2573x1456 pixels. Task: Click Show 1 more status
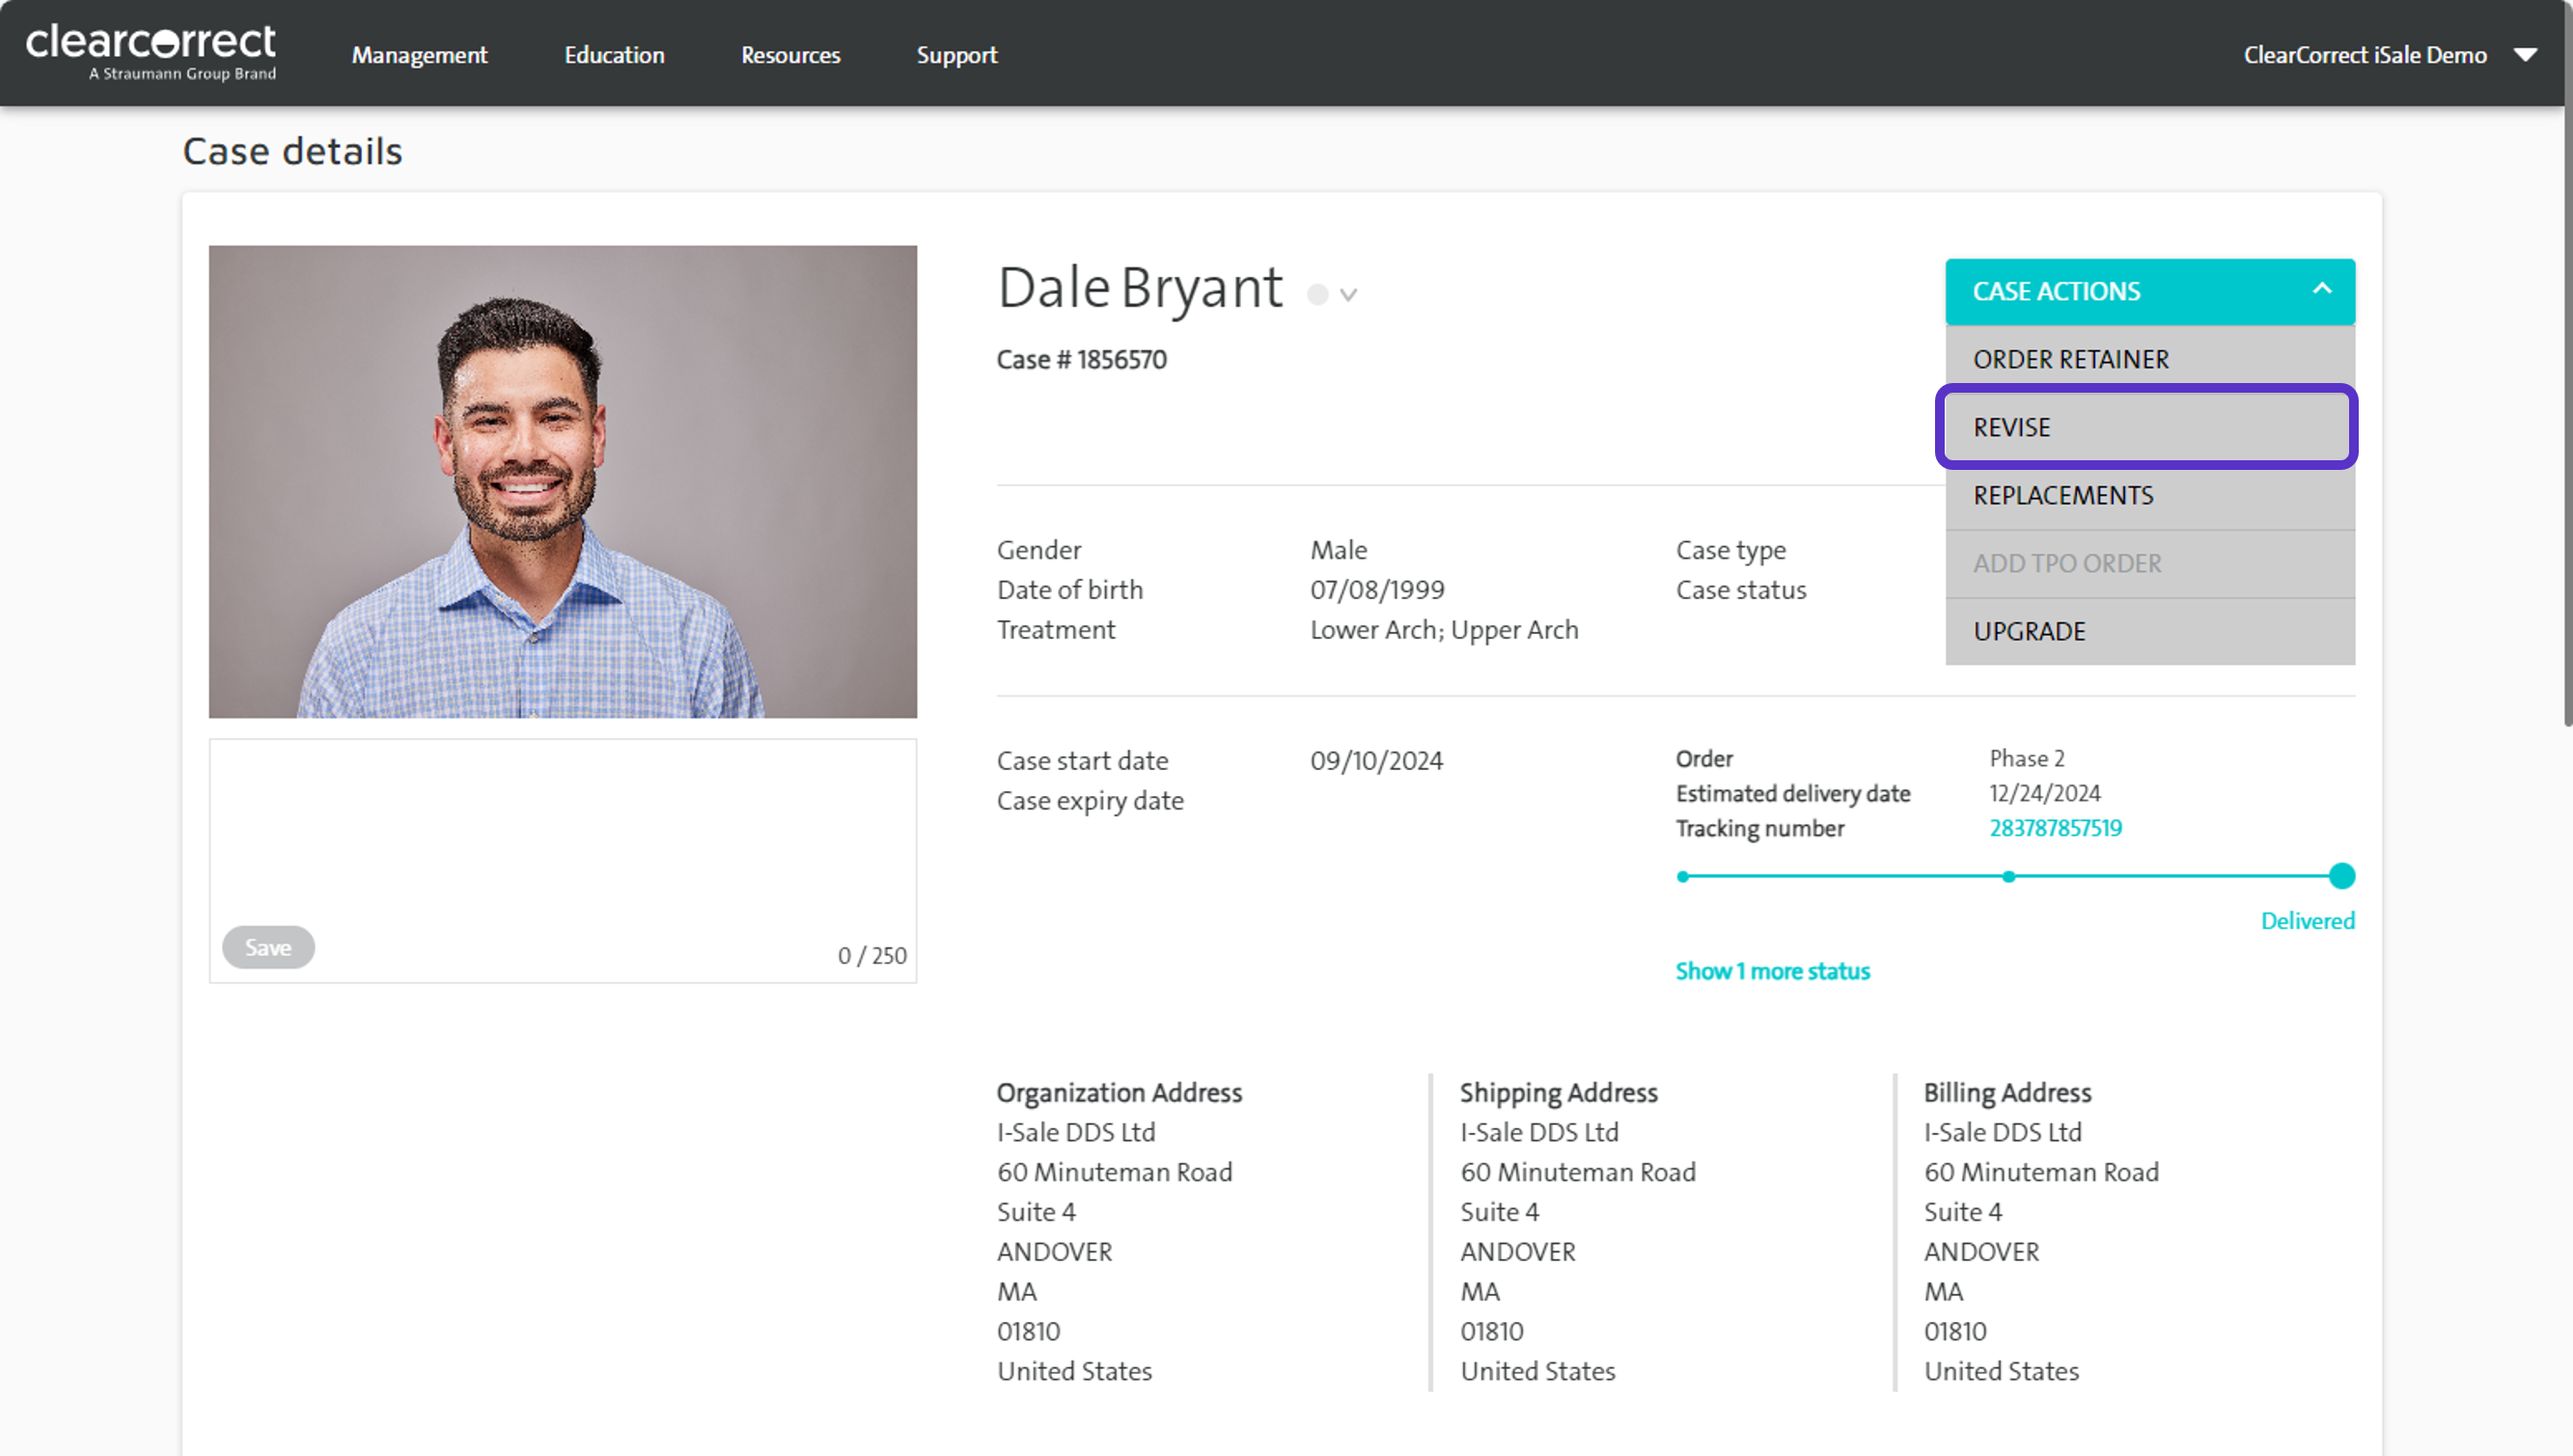tap(1771, 971)
